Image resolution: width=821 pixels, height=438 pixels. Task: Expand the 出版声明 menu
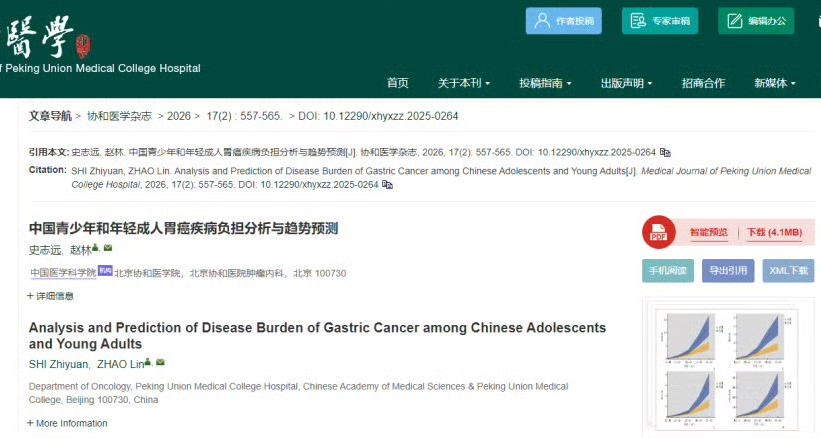[x=626, y=83]
